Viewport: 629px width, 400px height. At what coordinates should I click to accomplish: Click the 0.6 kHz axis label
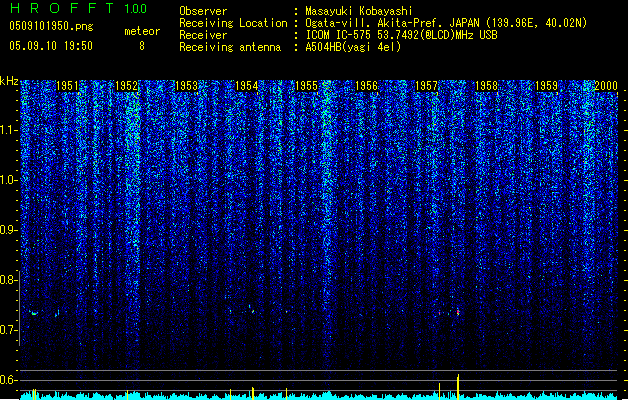pos(7,380)
